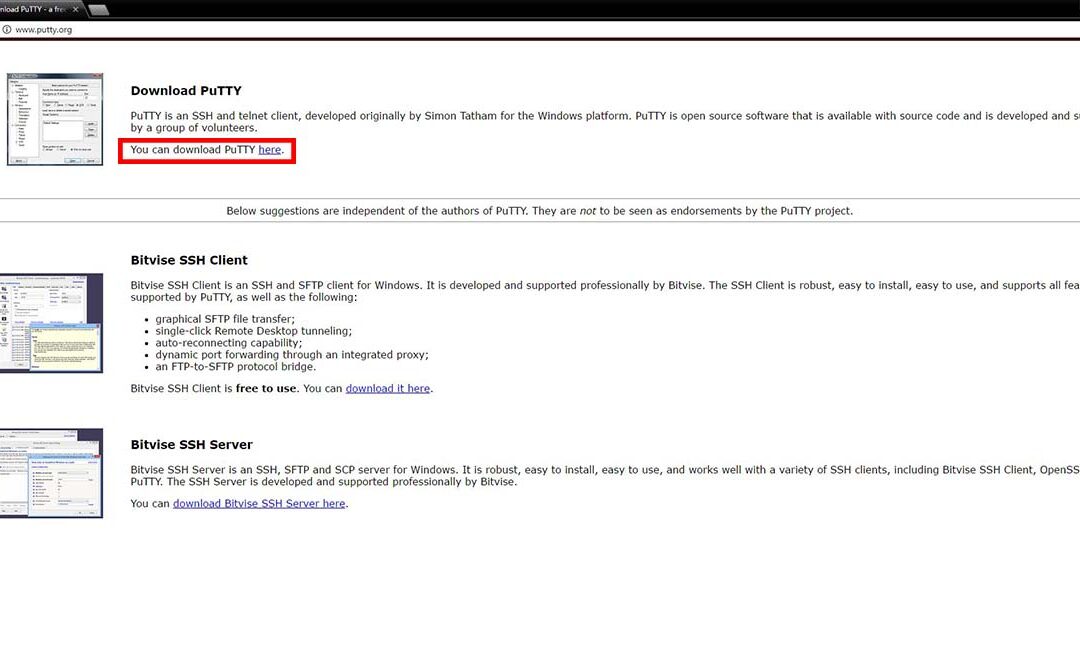Open a new browser tab
This screenshot has height=656, width=1080.
[x=99, y=10]
